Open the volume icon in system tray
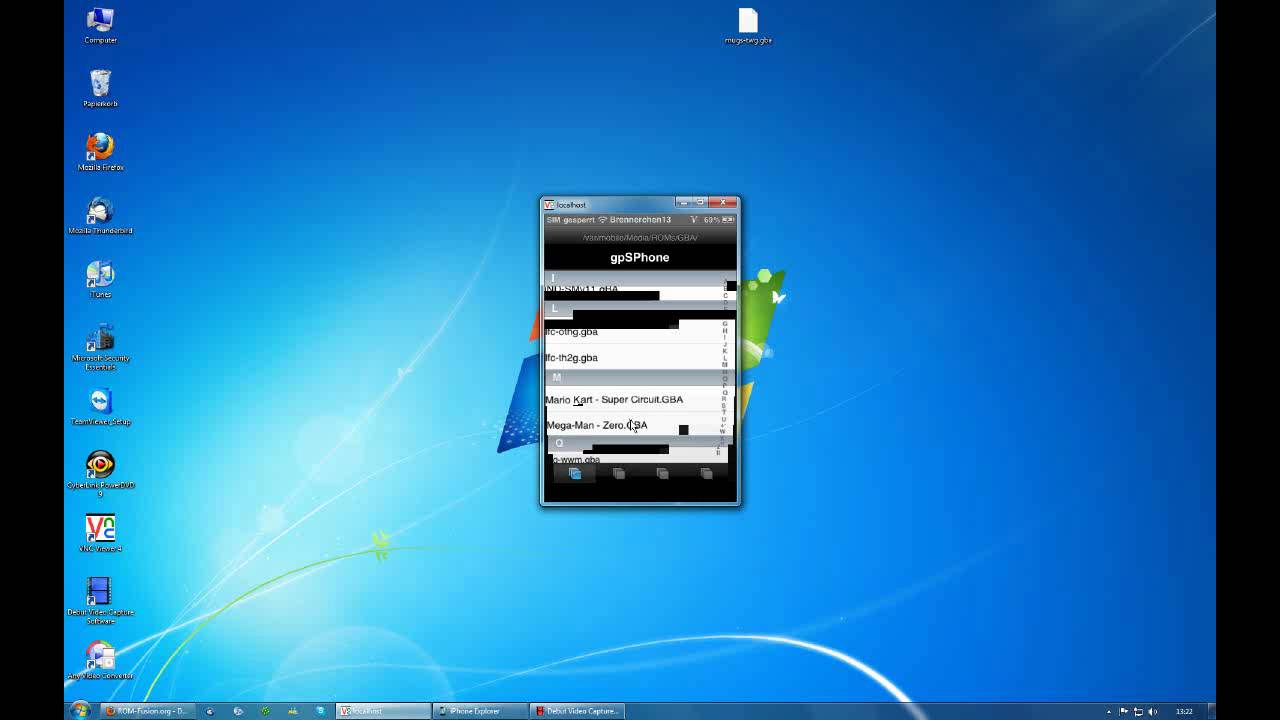Viewport: 1280px width, 720px height. [1153, 711]
